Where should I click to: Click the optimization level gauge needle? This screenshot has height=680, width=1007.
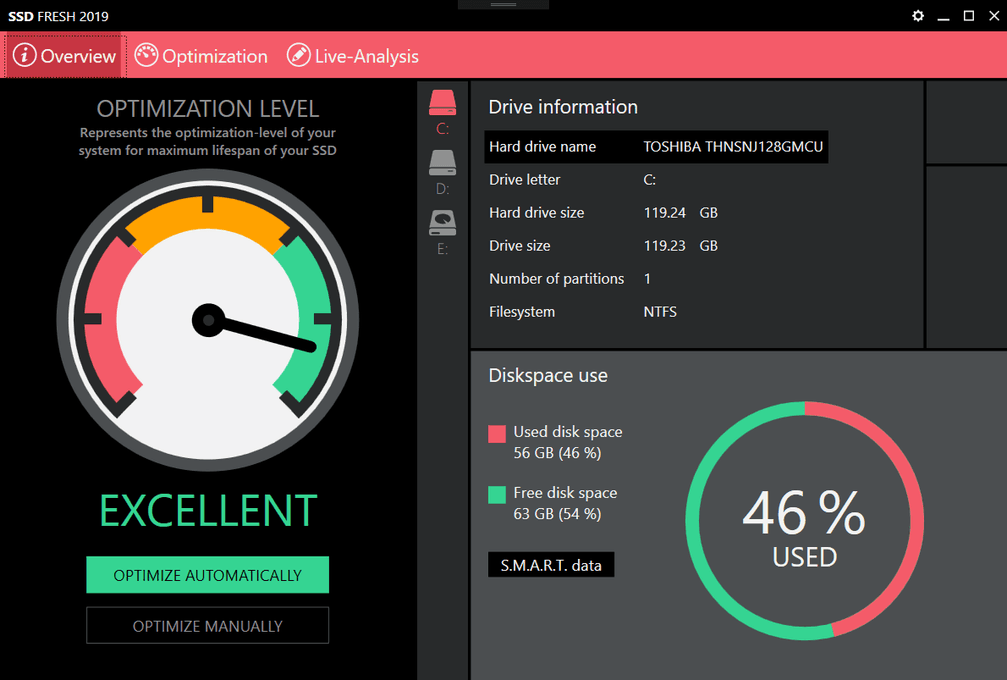(262, 333)
